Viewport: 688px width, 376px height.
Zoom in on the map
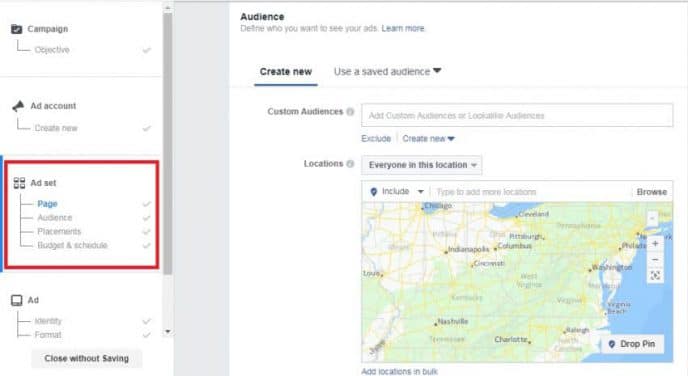655,244
